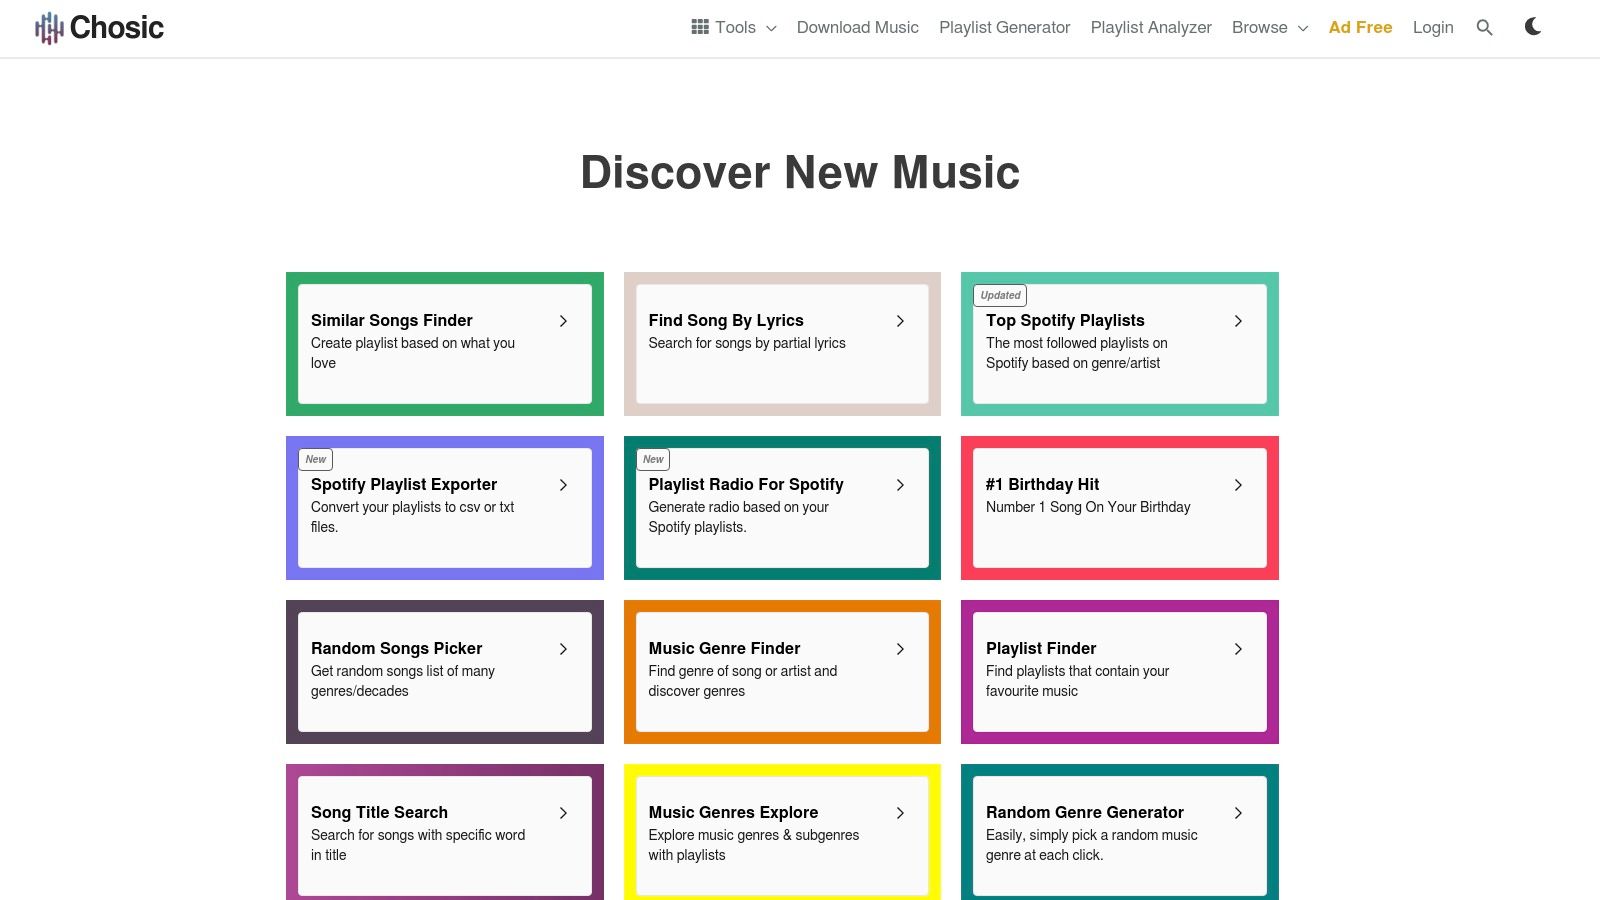The width and height of the screenshot is (1600, 900).
Task: Open Song Title Search title
Action: pos(379,812)
